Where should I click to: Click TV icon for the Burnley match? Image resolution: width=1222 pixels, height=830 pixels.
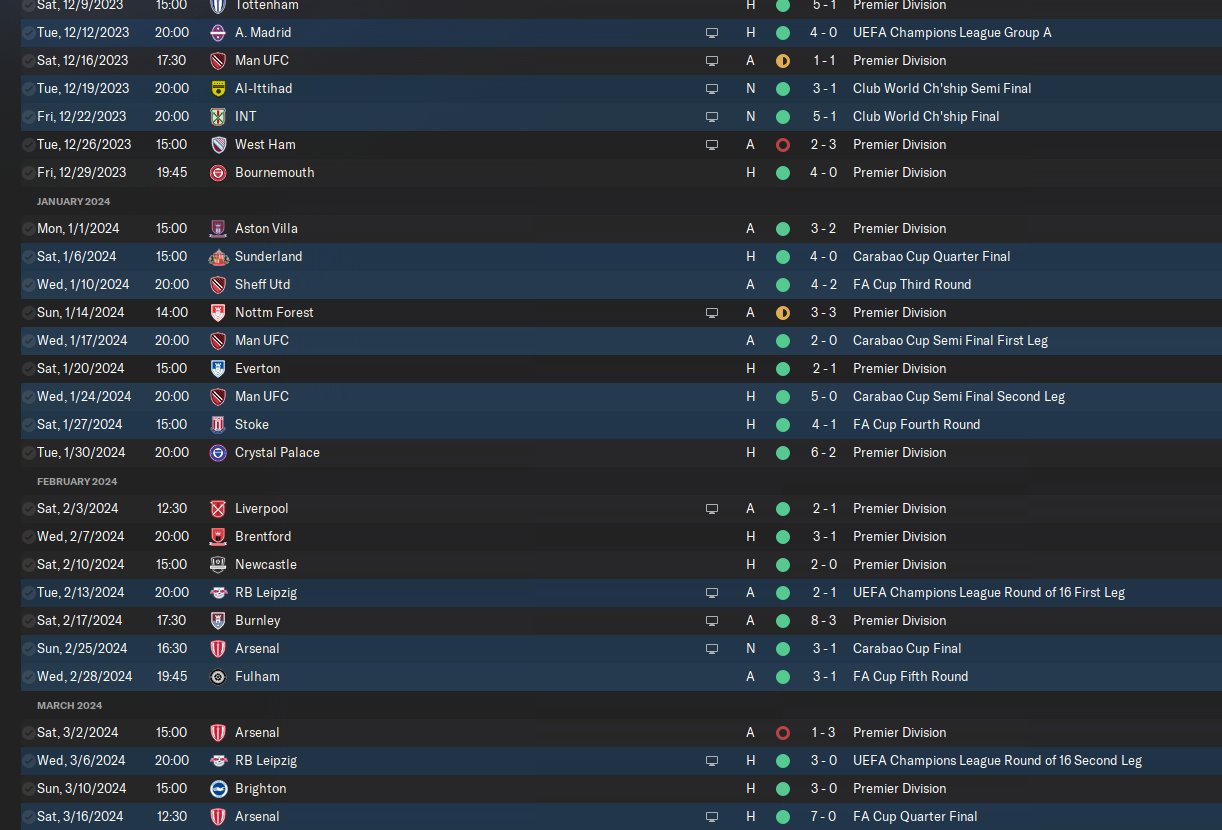[x=712, y=621]
